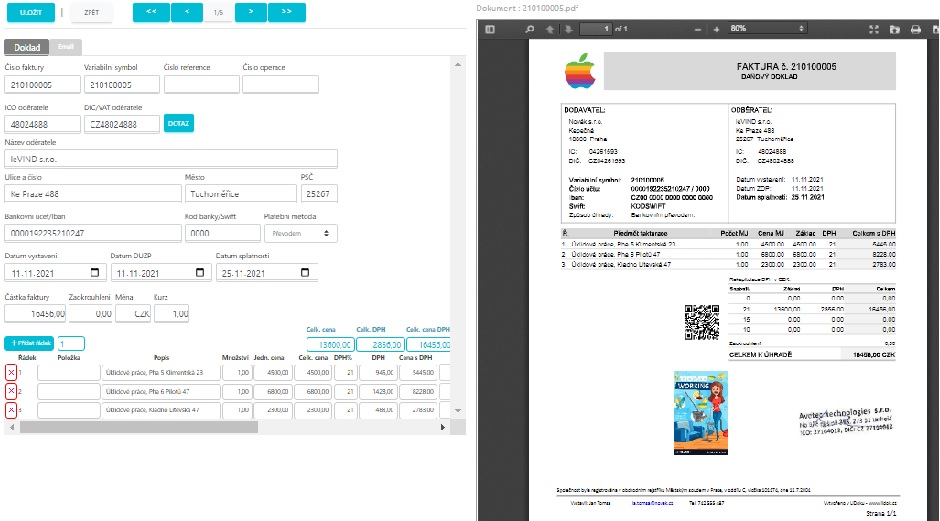The height and width of the screenshot is (521, 940).
Task: Delete invoice row 1 with red X
Action: point(11,372)
